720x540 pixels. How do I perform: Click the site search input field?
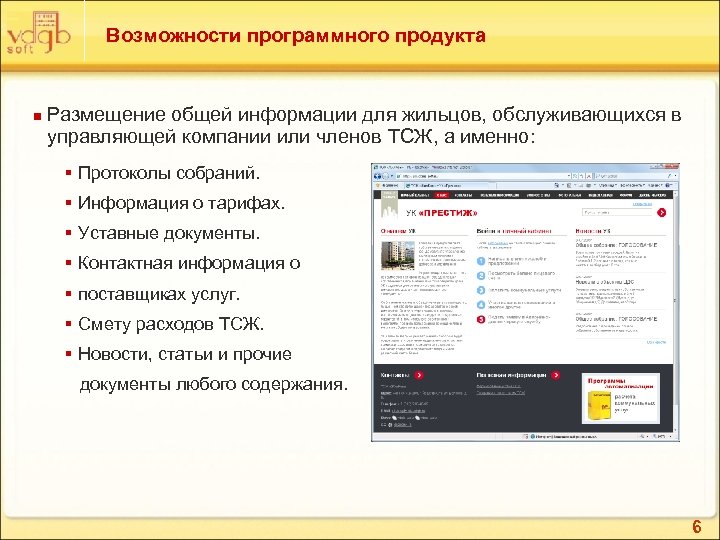tap(617, 212)
